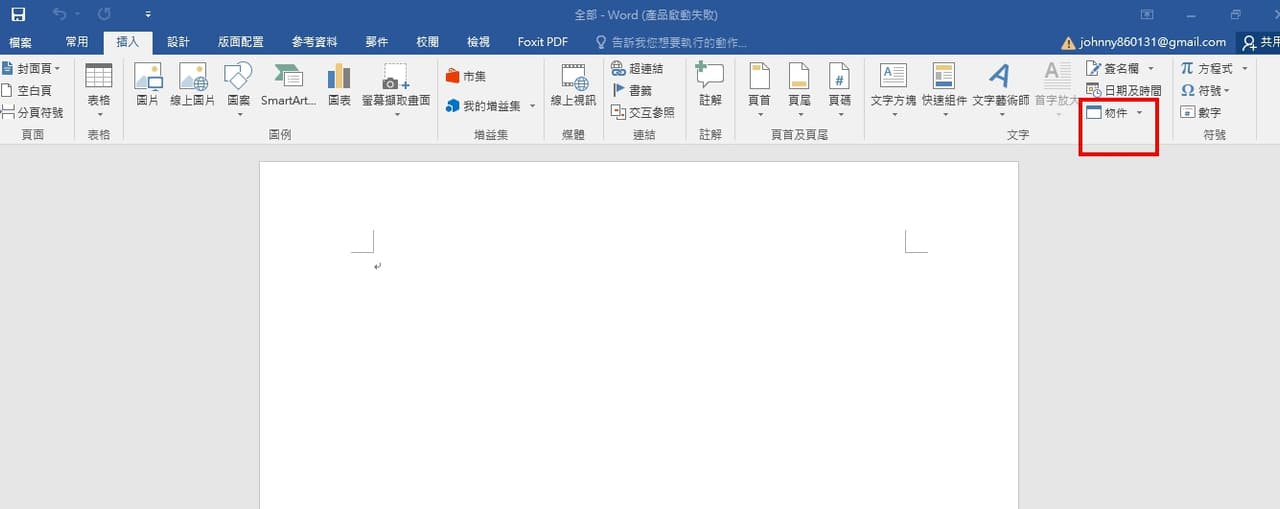Add a comment with 註解 icon

(710, 85)
